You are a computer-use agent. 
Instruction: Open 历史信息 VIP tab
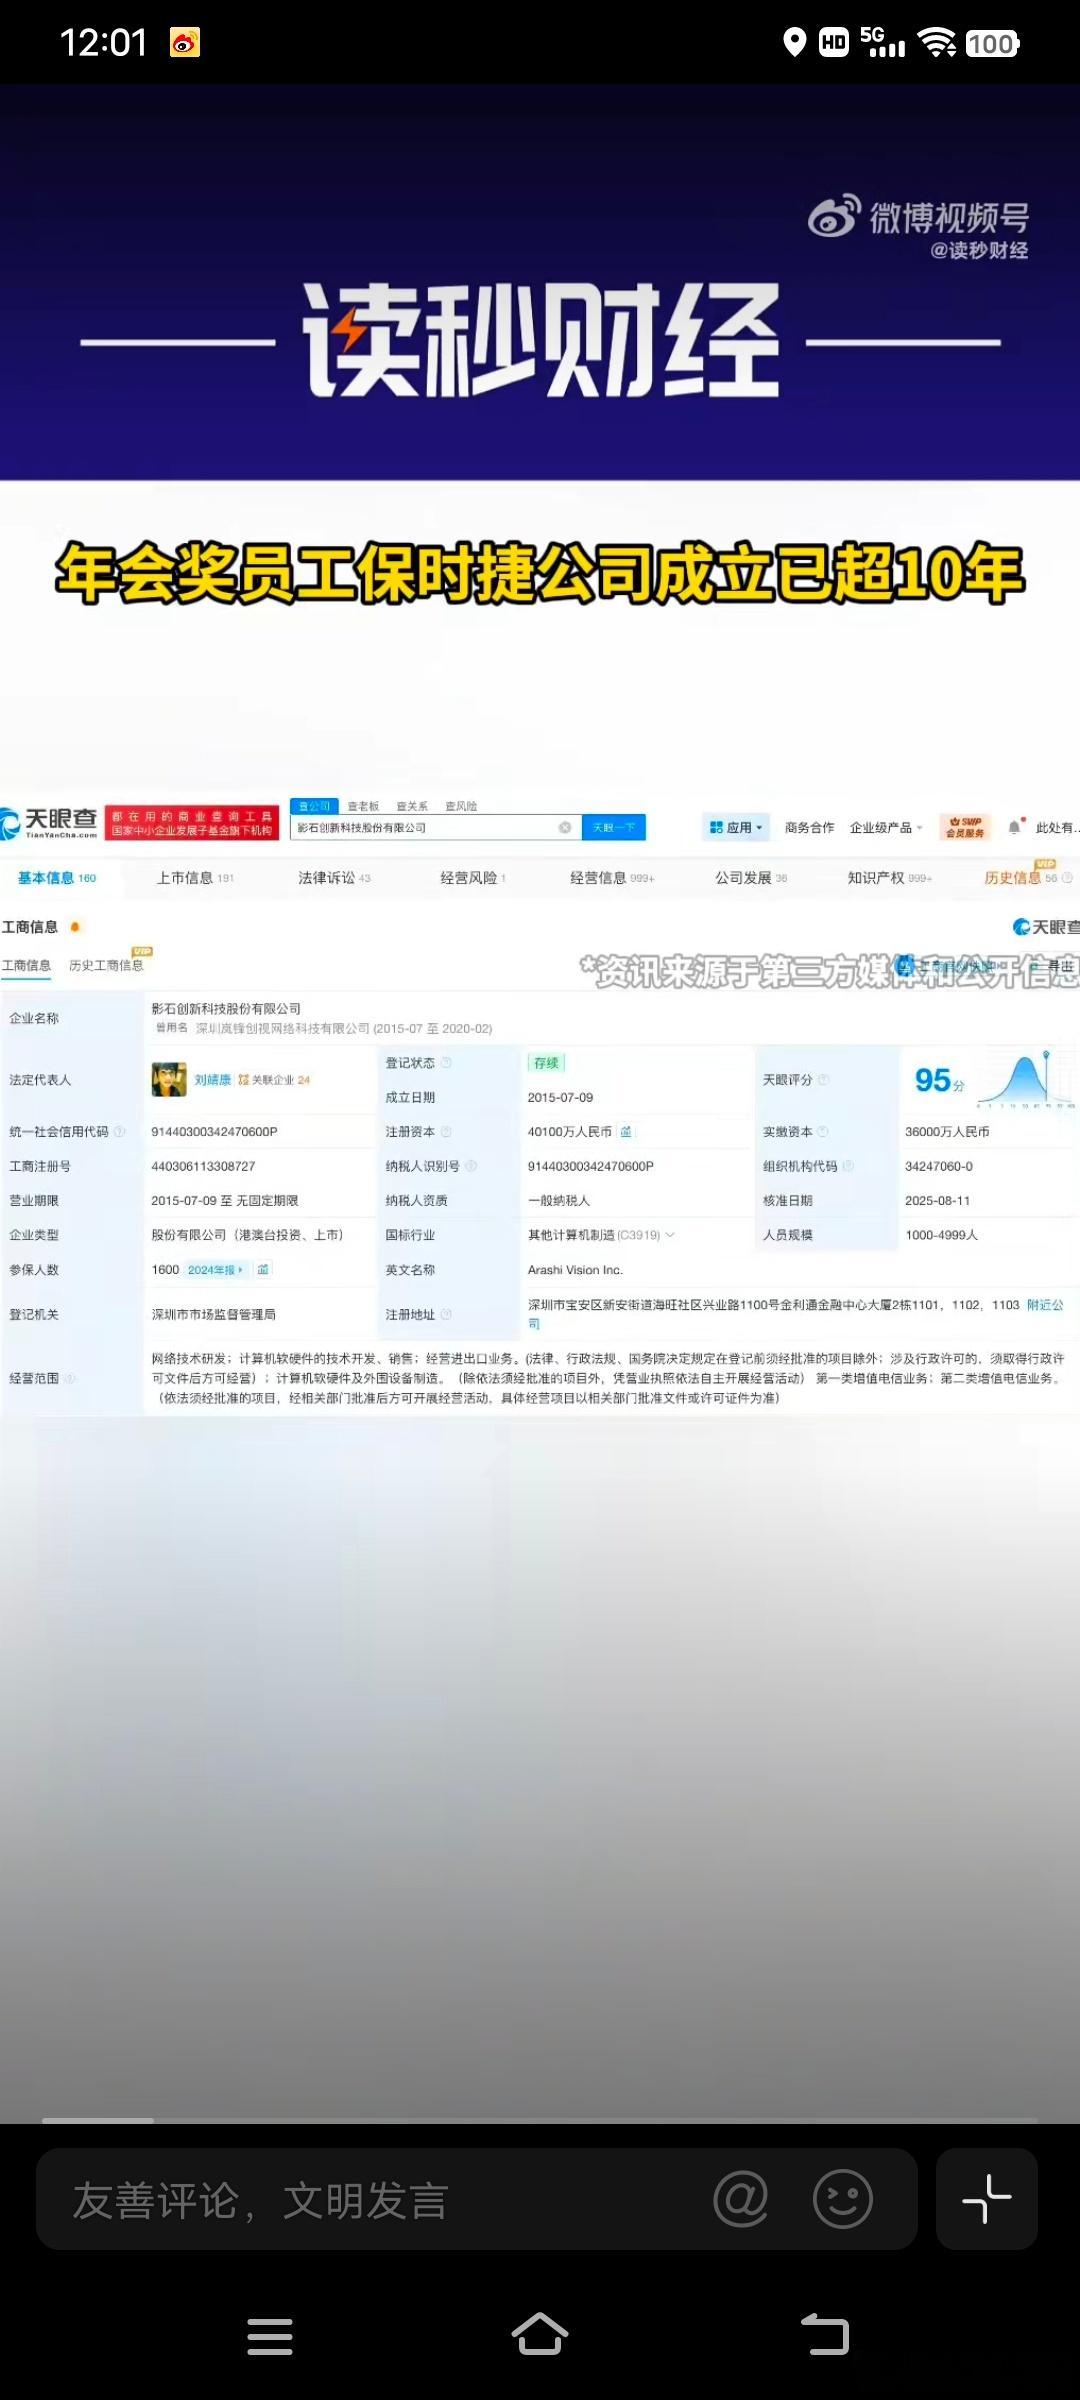coord(1028,875)
